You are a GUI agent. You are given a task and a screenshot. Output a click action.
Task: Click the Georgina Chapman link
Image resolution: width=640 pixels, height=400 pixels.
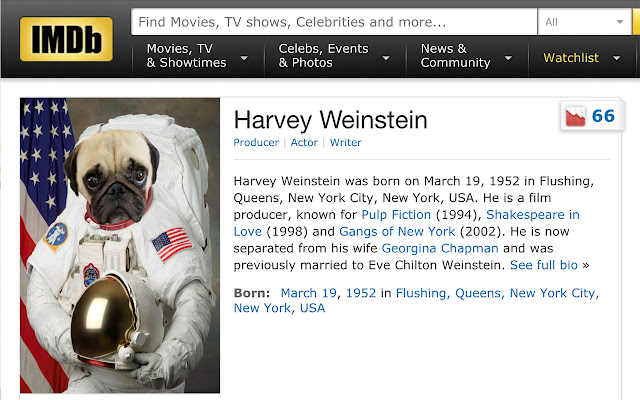click(440, 249)
